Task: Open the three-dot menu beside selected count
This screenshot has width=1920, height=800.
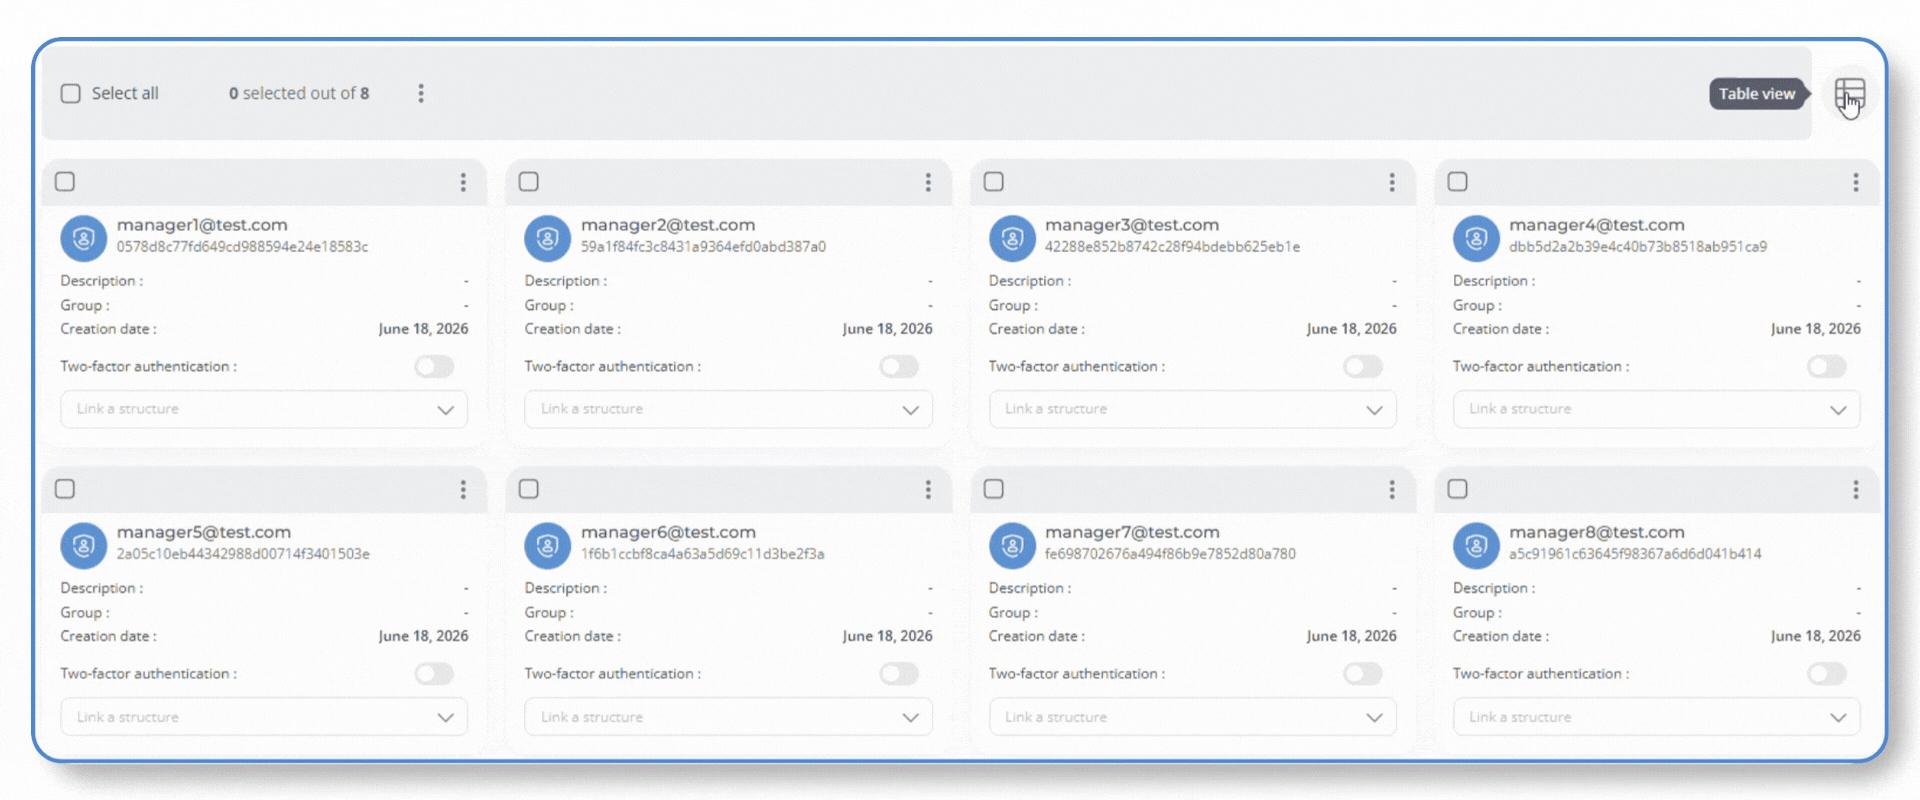Action: [421, 93]
